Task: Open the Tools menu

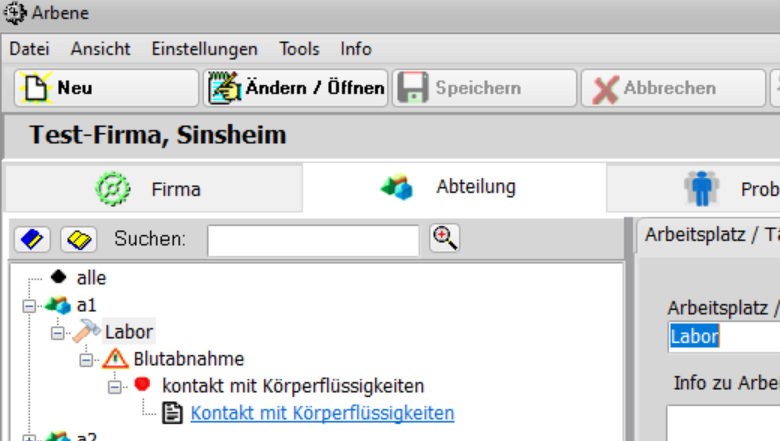Action: coord(299,49)
